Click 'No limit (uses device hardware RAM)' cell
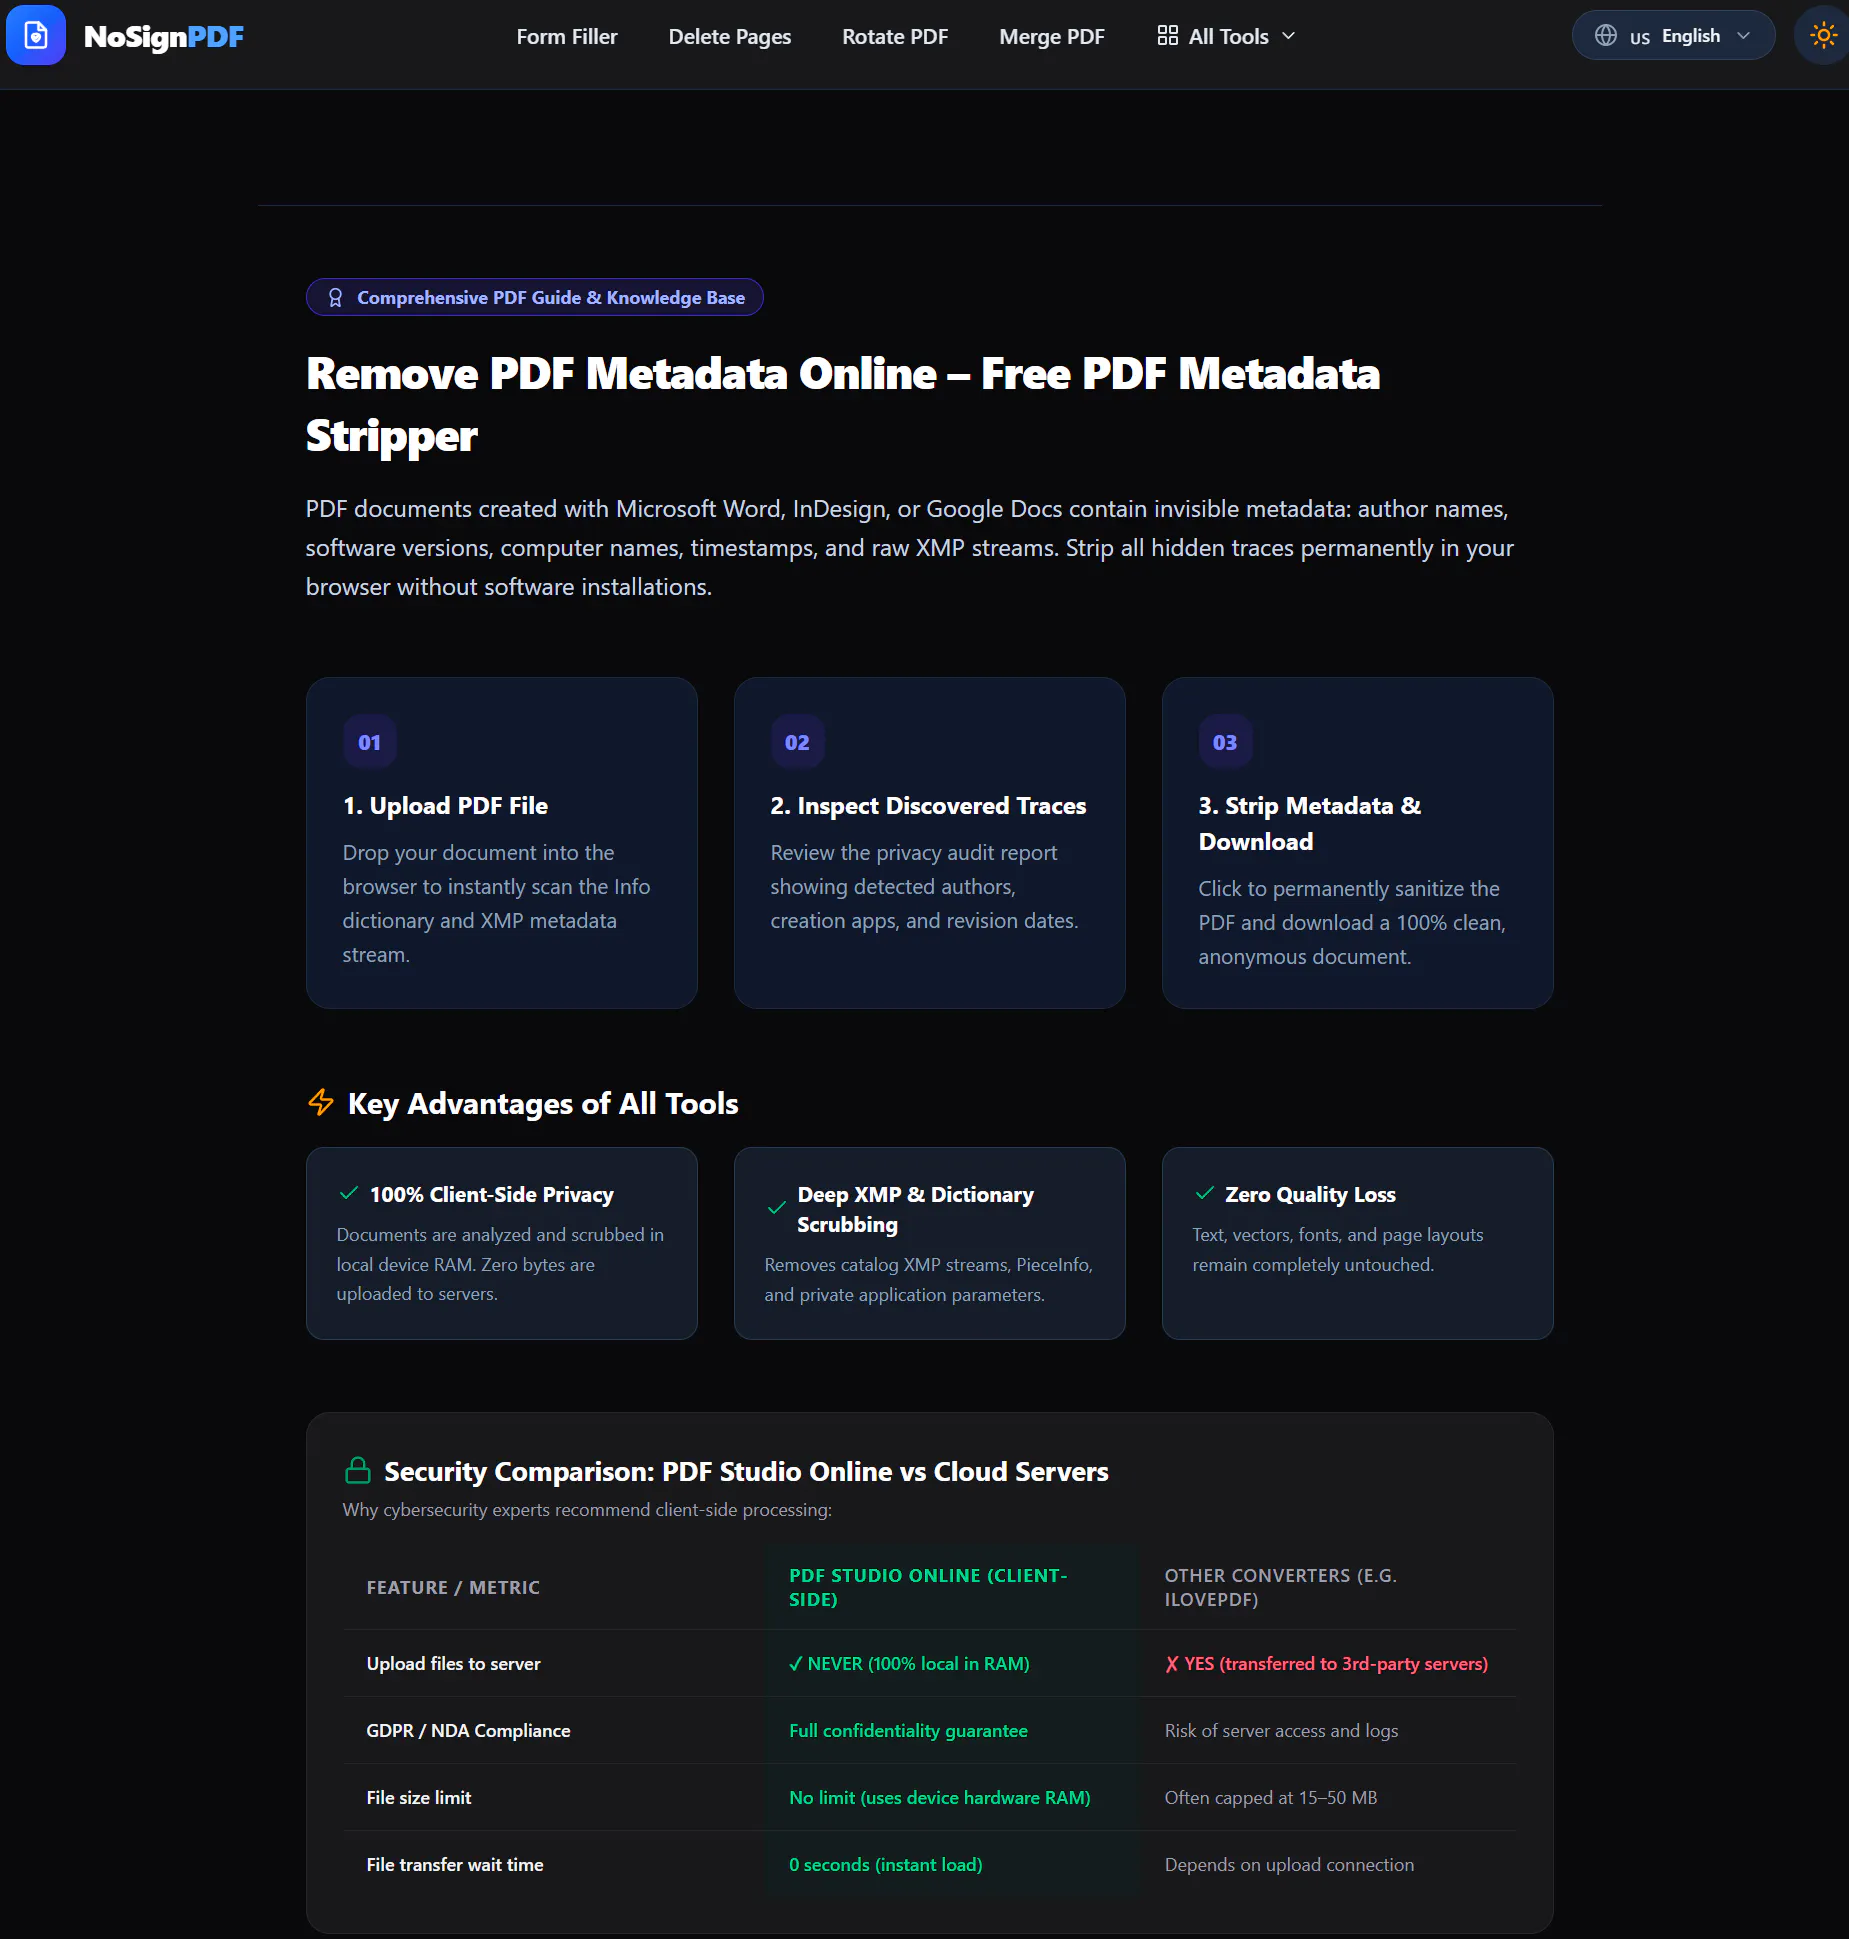This screenshot has width=1849, height=1939. coord(939,1798)
